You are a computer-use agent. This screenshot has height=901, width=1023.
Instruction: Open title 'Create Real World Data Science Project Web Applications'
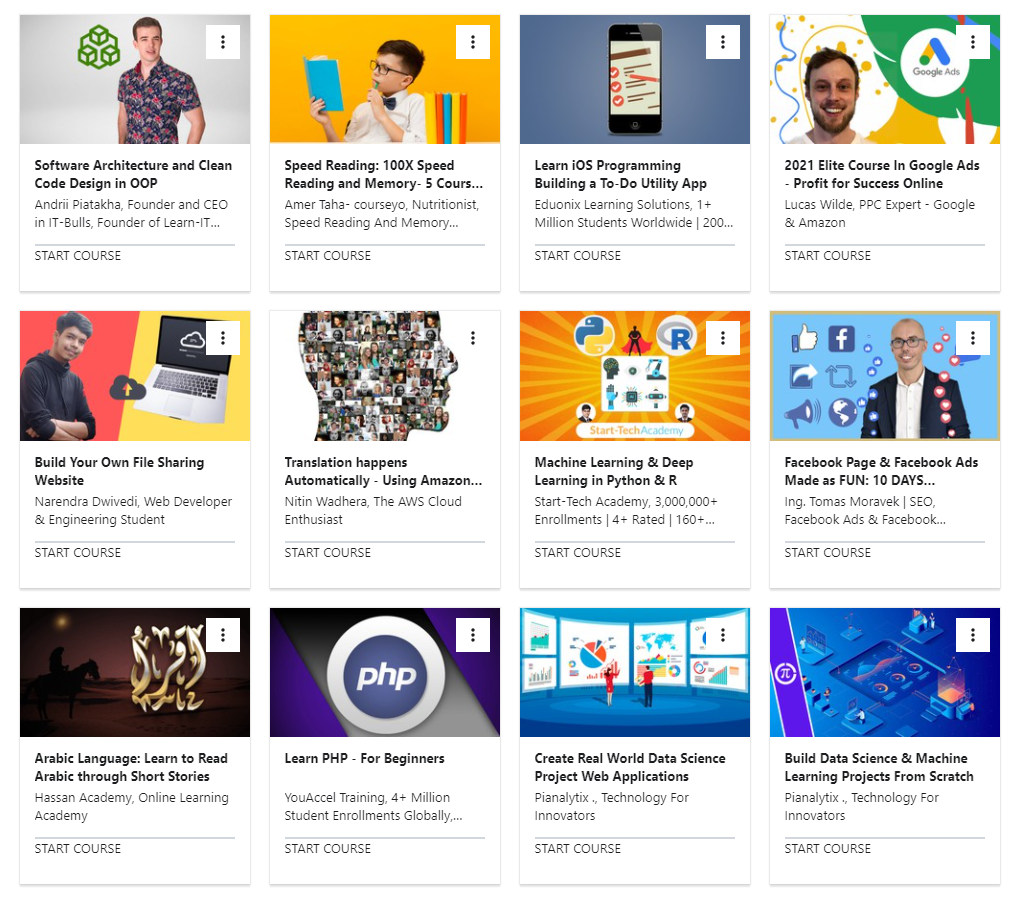(630, 768)
